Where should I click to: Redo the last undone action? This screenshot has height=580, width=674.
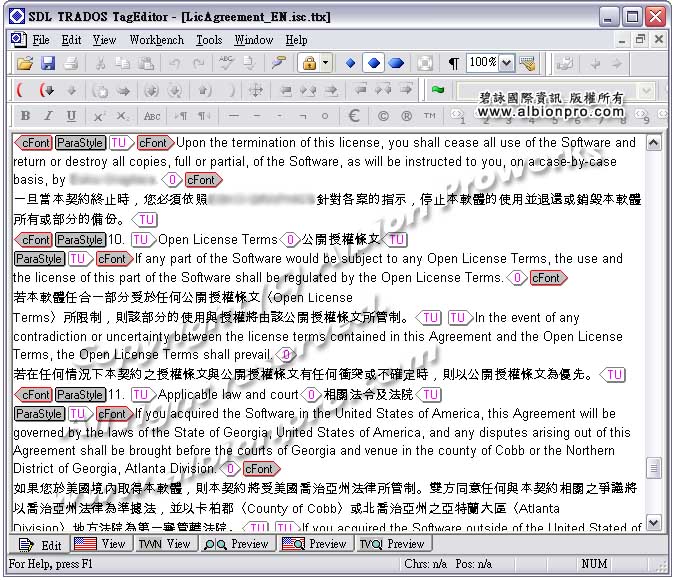(x=198, y=63)
